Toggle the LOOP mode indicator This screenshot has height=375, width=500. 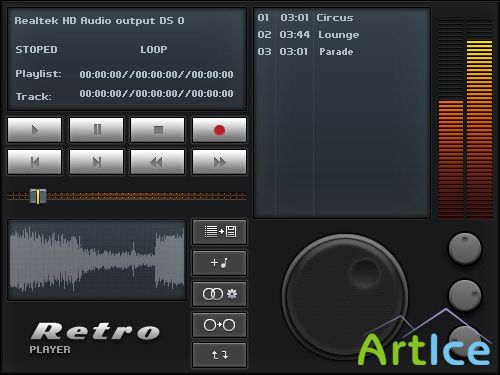(x=154, y=50)
